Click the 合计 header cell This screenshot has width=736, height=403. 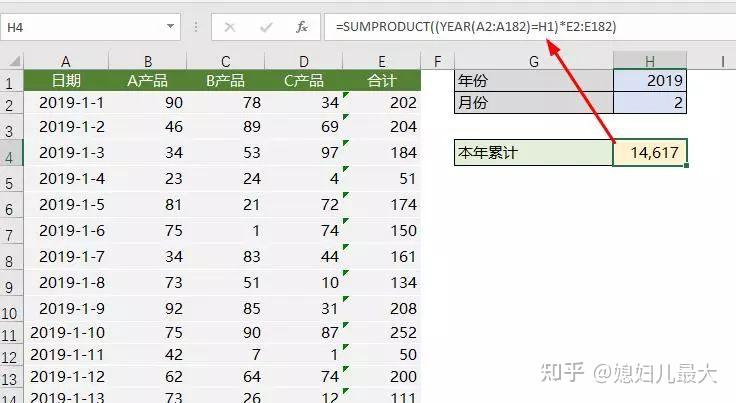click(x=382, y=81)
